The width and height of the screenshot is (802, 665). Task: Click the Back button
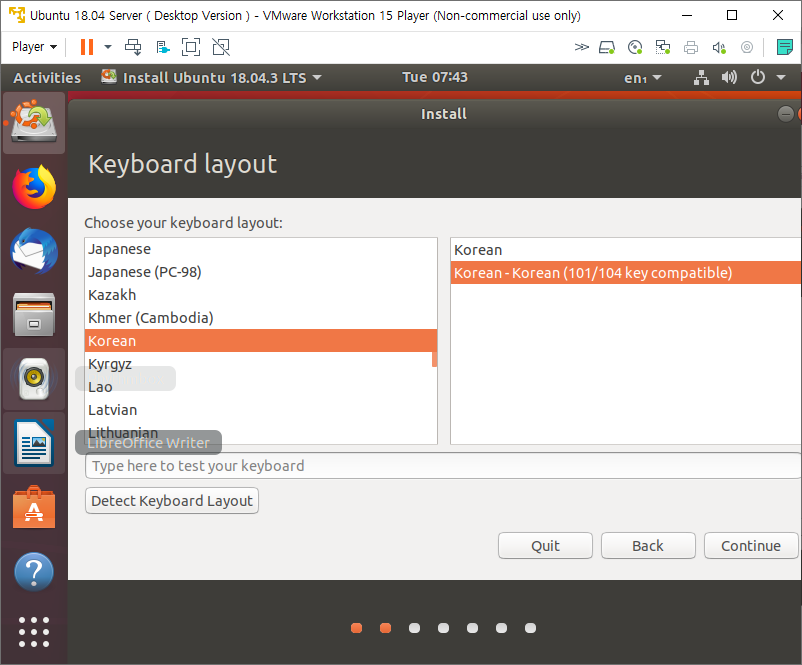point(648,546)
